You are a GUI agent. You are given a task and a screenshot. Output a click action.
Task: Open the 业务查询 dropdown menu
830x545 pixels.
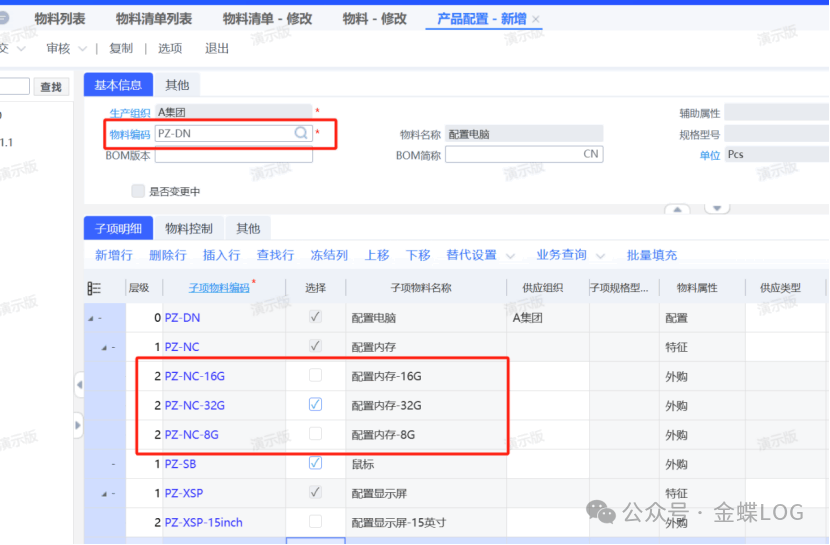[569, 255]
